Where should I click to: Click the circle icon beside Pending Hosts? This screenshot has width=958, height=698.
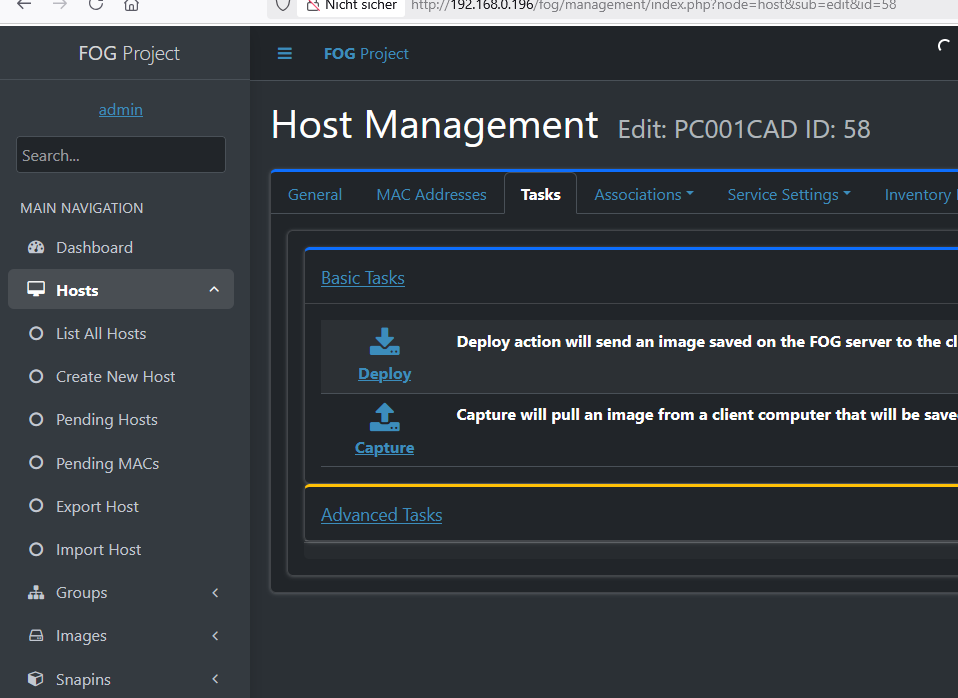tap(36, 419)
